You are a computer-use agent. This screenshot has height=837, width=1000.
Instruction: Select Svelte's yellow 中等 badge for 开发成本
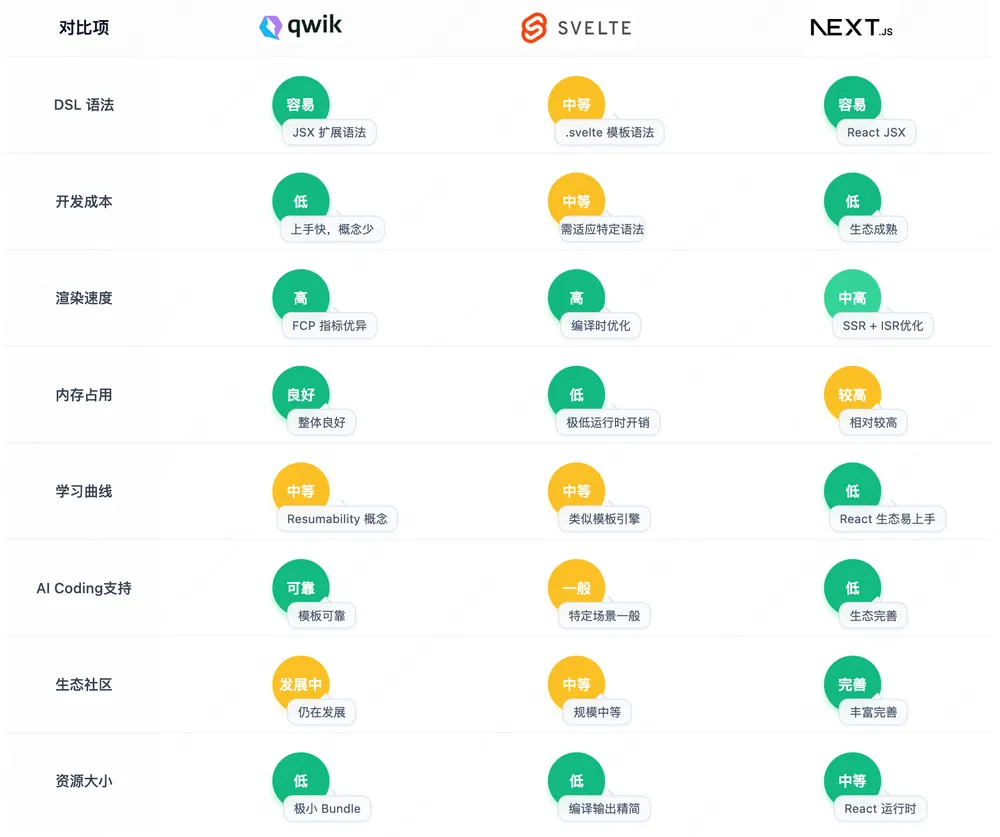(577, 201)
